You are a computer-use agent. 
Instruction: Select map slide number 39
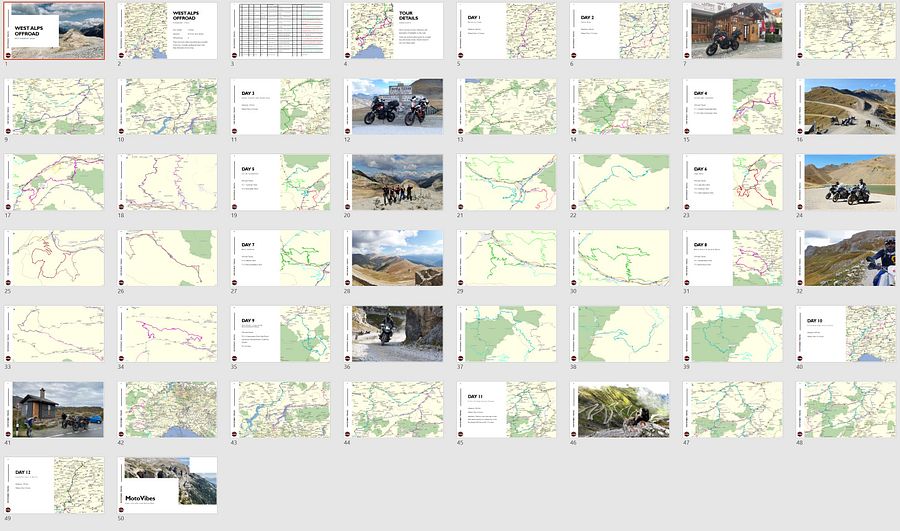click(733, 334)
